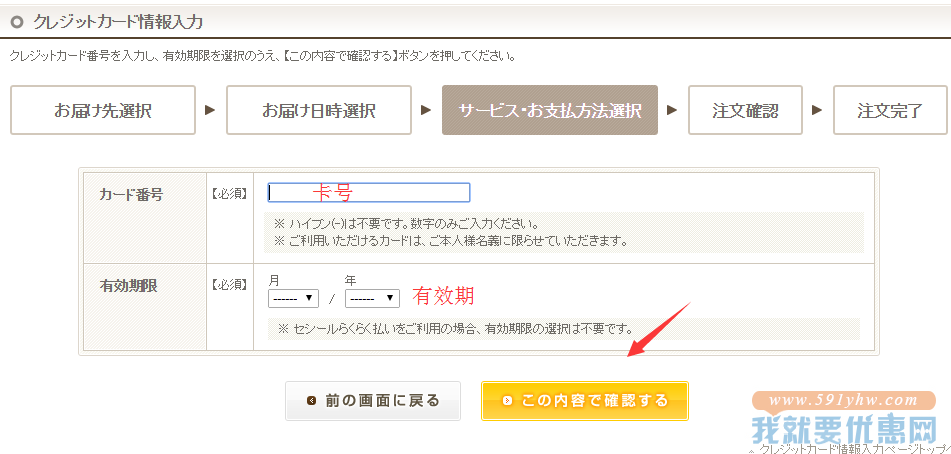Click the arrow icon on confirm button
This screenshot has width=951, height=454.
508,401
